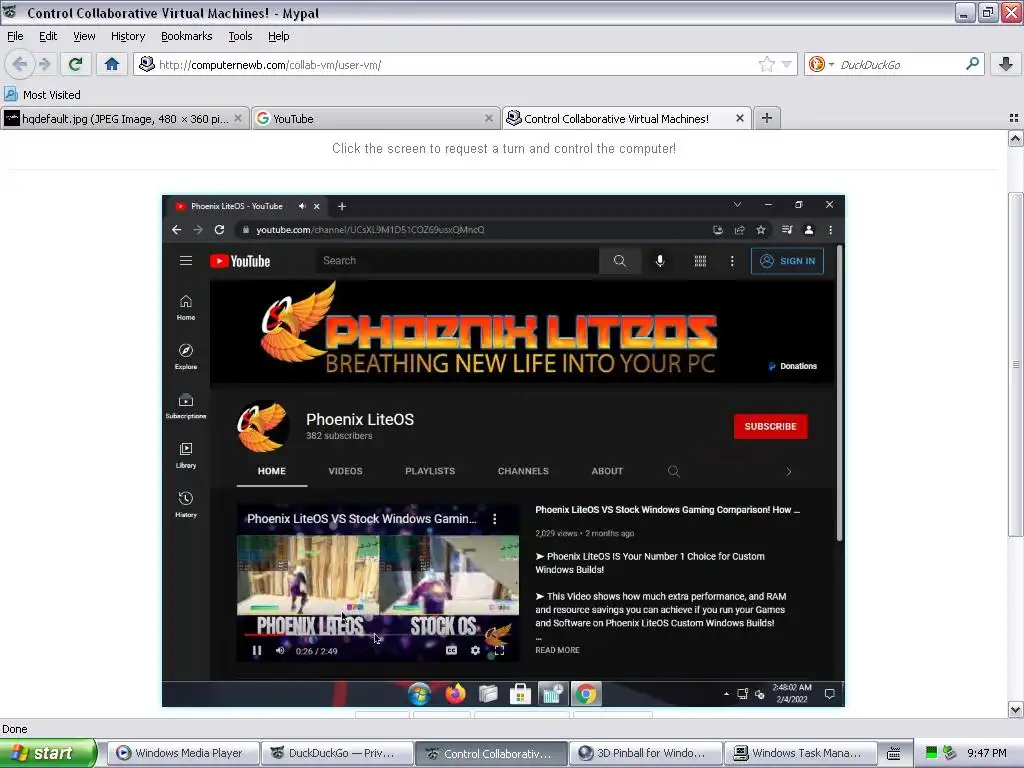Image resolution: width=1024 pixels, height=768 pixels.
Task: Select channel VIDEOS tab
Action: [345, 471]
